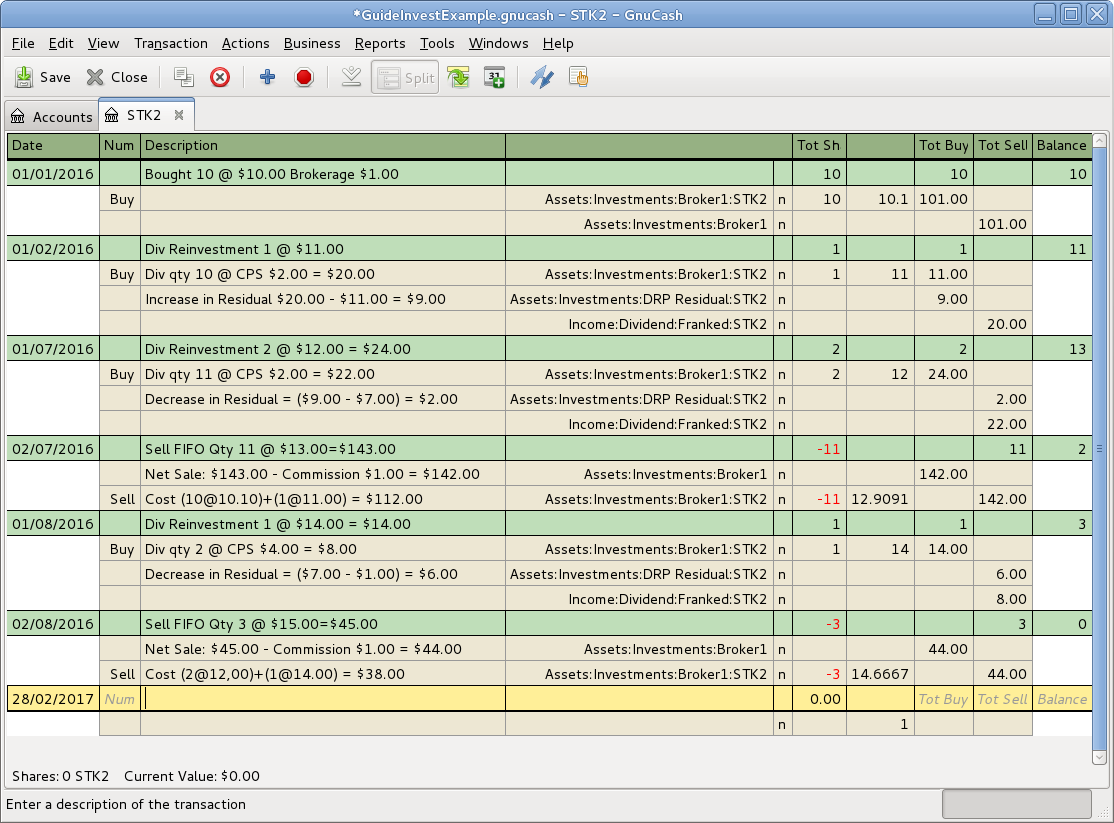Select the 02/07/2016 Sell FIFO Qty 11 transaction
This screenshot has width=1114, height=823.
(270, 449)
